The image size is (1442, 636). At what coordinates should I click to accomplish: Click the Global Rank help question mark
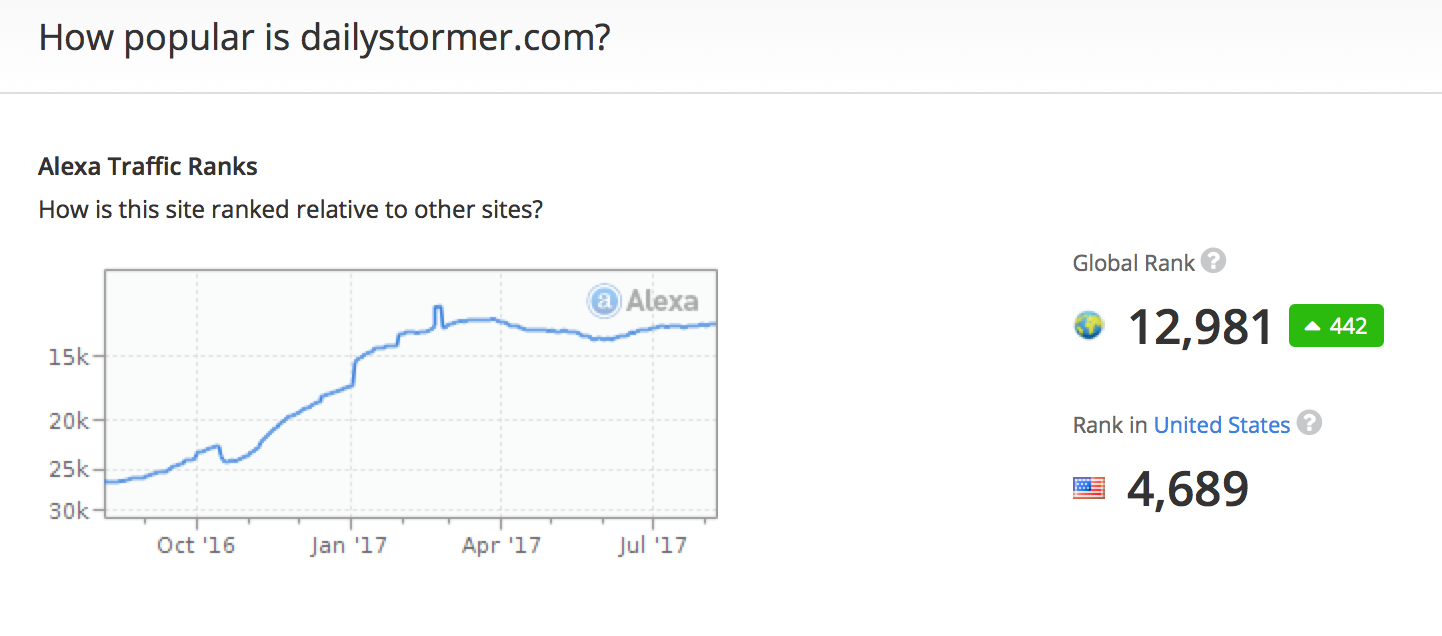point(1214,262)
